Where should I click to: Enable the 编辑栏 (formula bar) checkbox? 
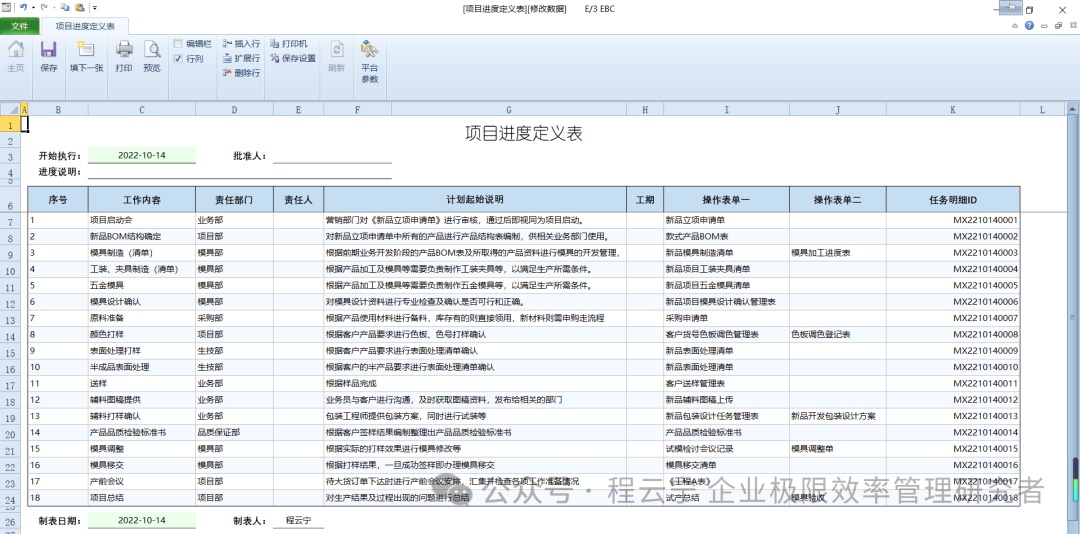point(178,44)
